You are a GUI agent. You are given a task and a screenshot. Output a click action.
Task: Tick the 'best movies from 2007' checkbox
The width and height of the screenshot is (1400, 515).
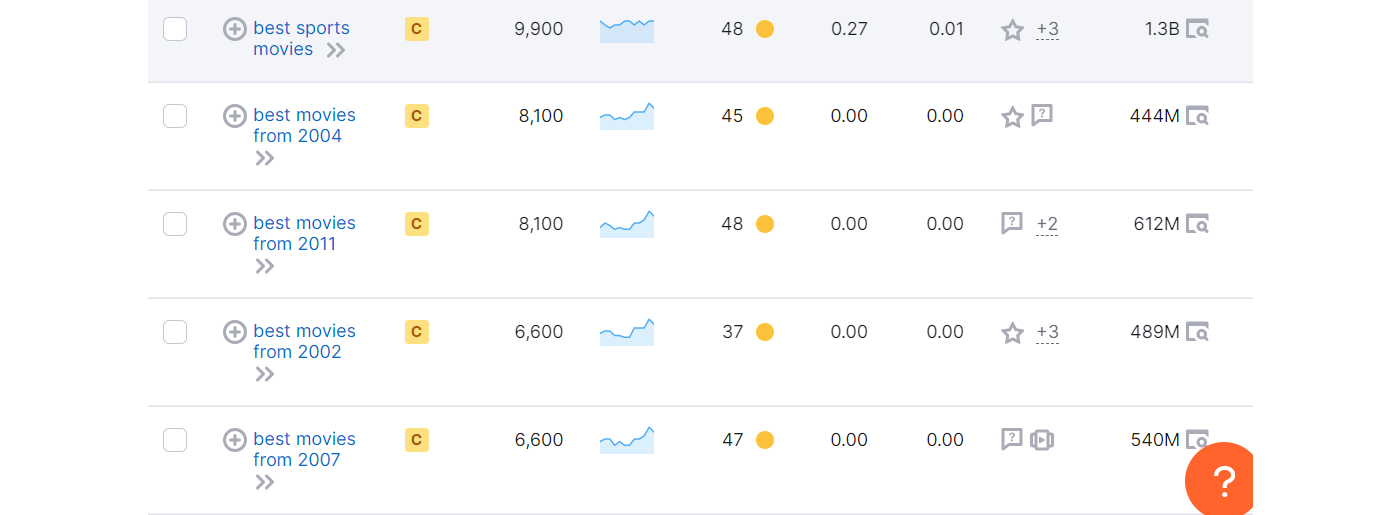click(x=175, y=440)
